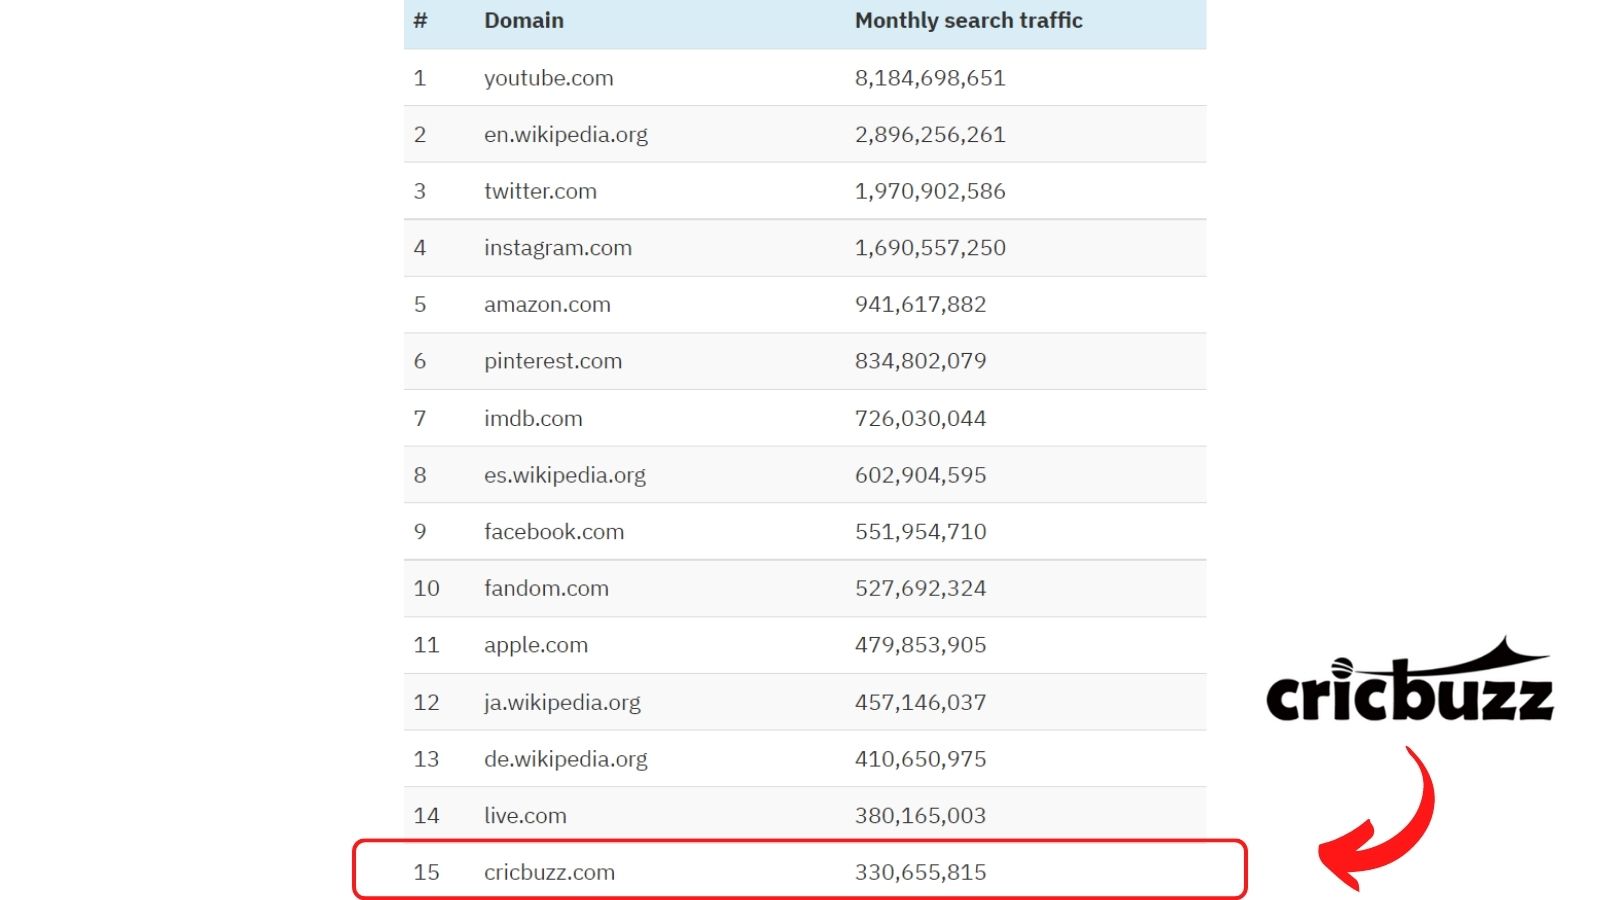Select fandom.com domain cell

point(546,588)
